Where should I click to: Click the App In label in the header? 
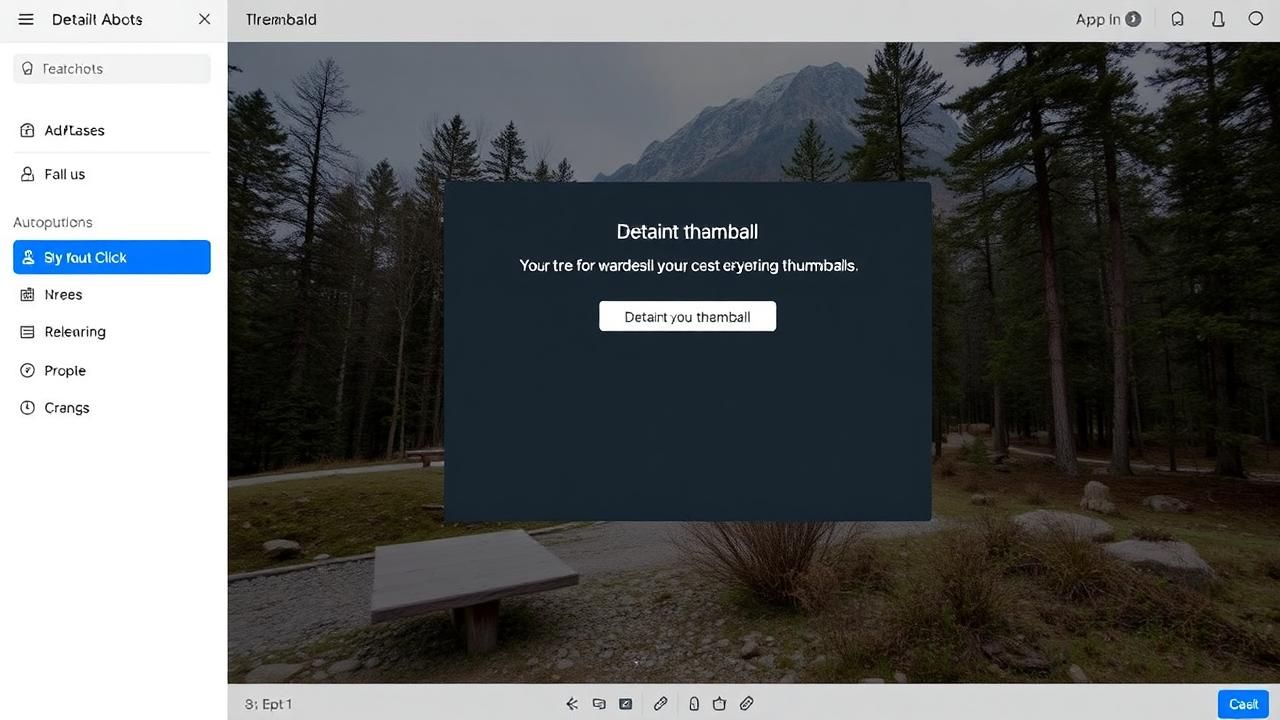[1098, 19]
